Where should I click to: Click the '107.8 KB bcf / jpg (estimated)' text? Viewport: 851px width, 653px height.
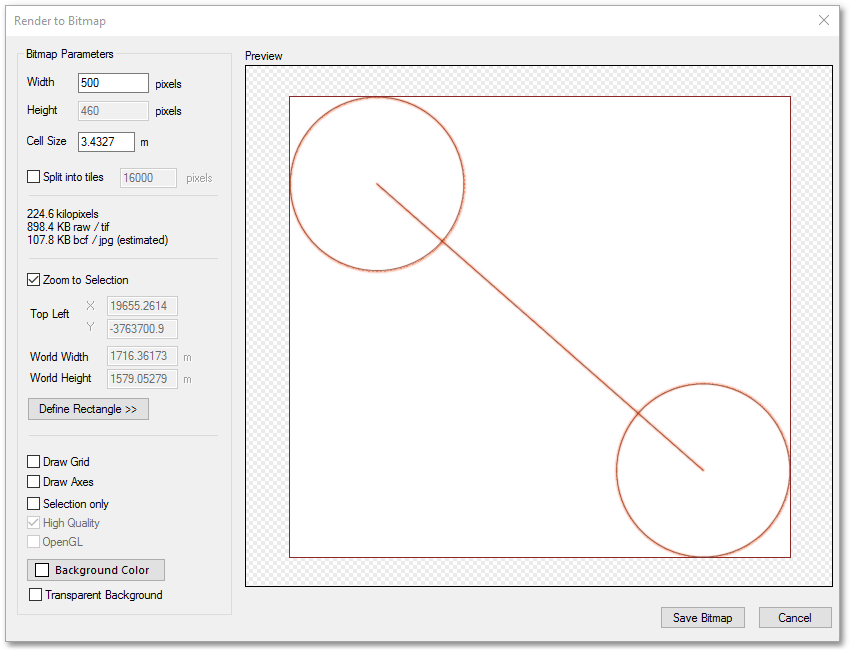98,240
